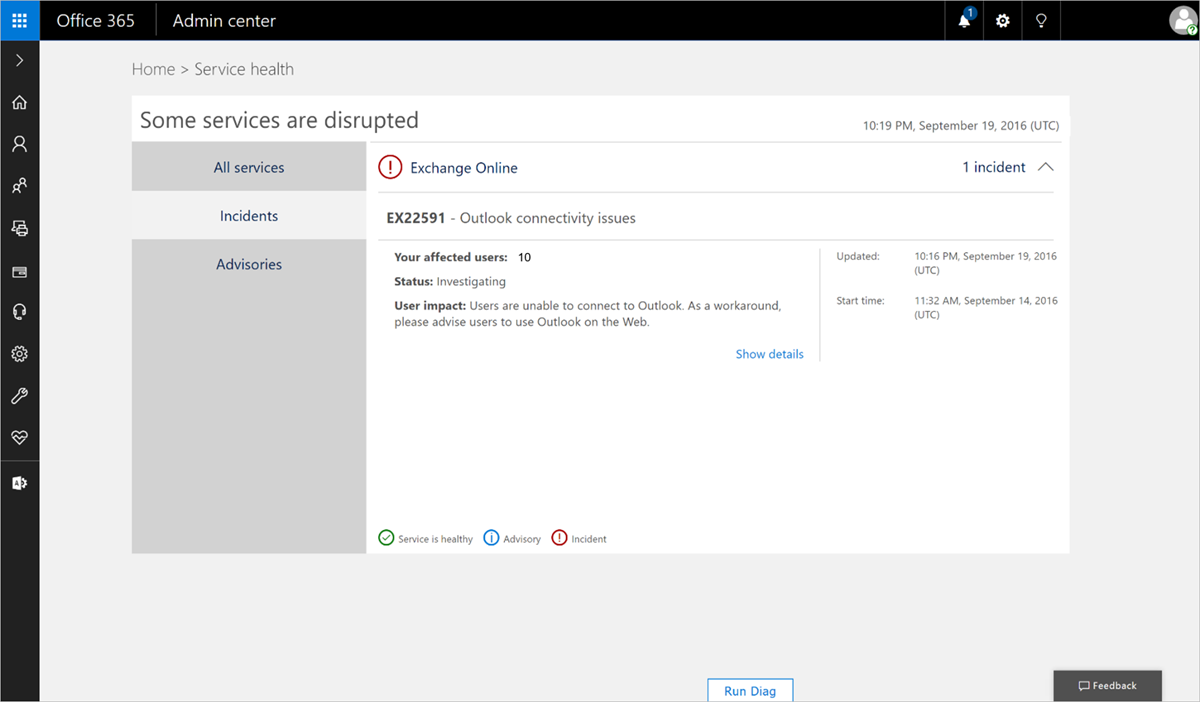Click the Run Diag button
This screenshot has width=1200, height=702.
(x=750, y=690)
